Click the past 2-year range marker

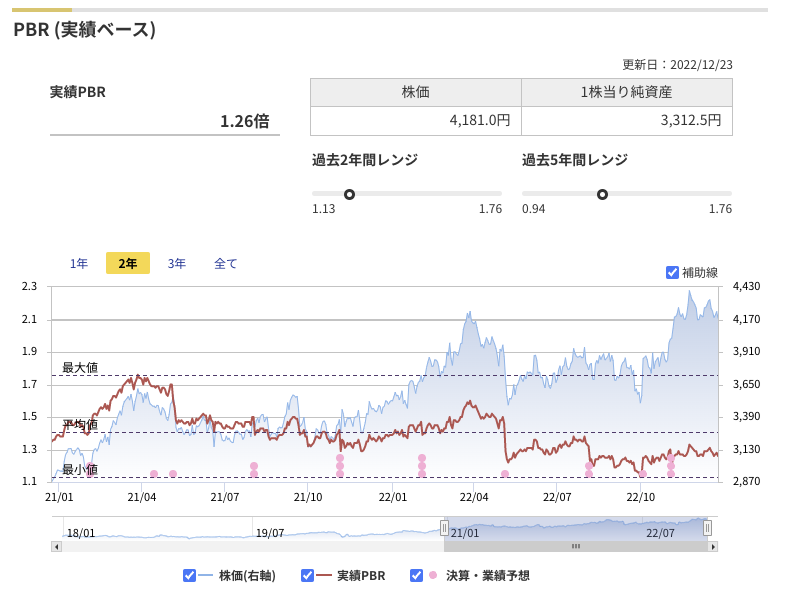(349, 194)
